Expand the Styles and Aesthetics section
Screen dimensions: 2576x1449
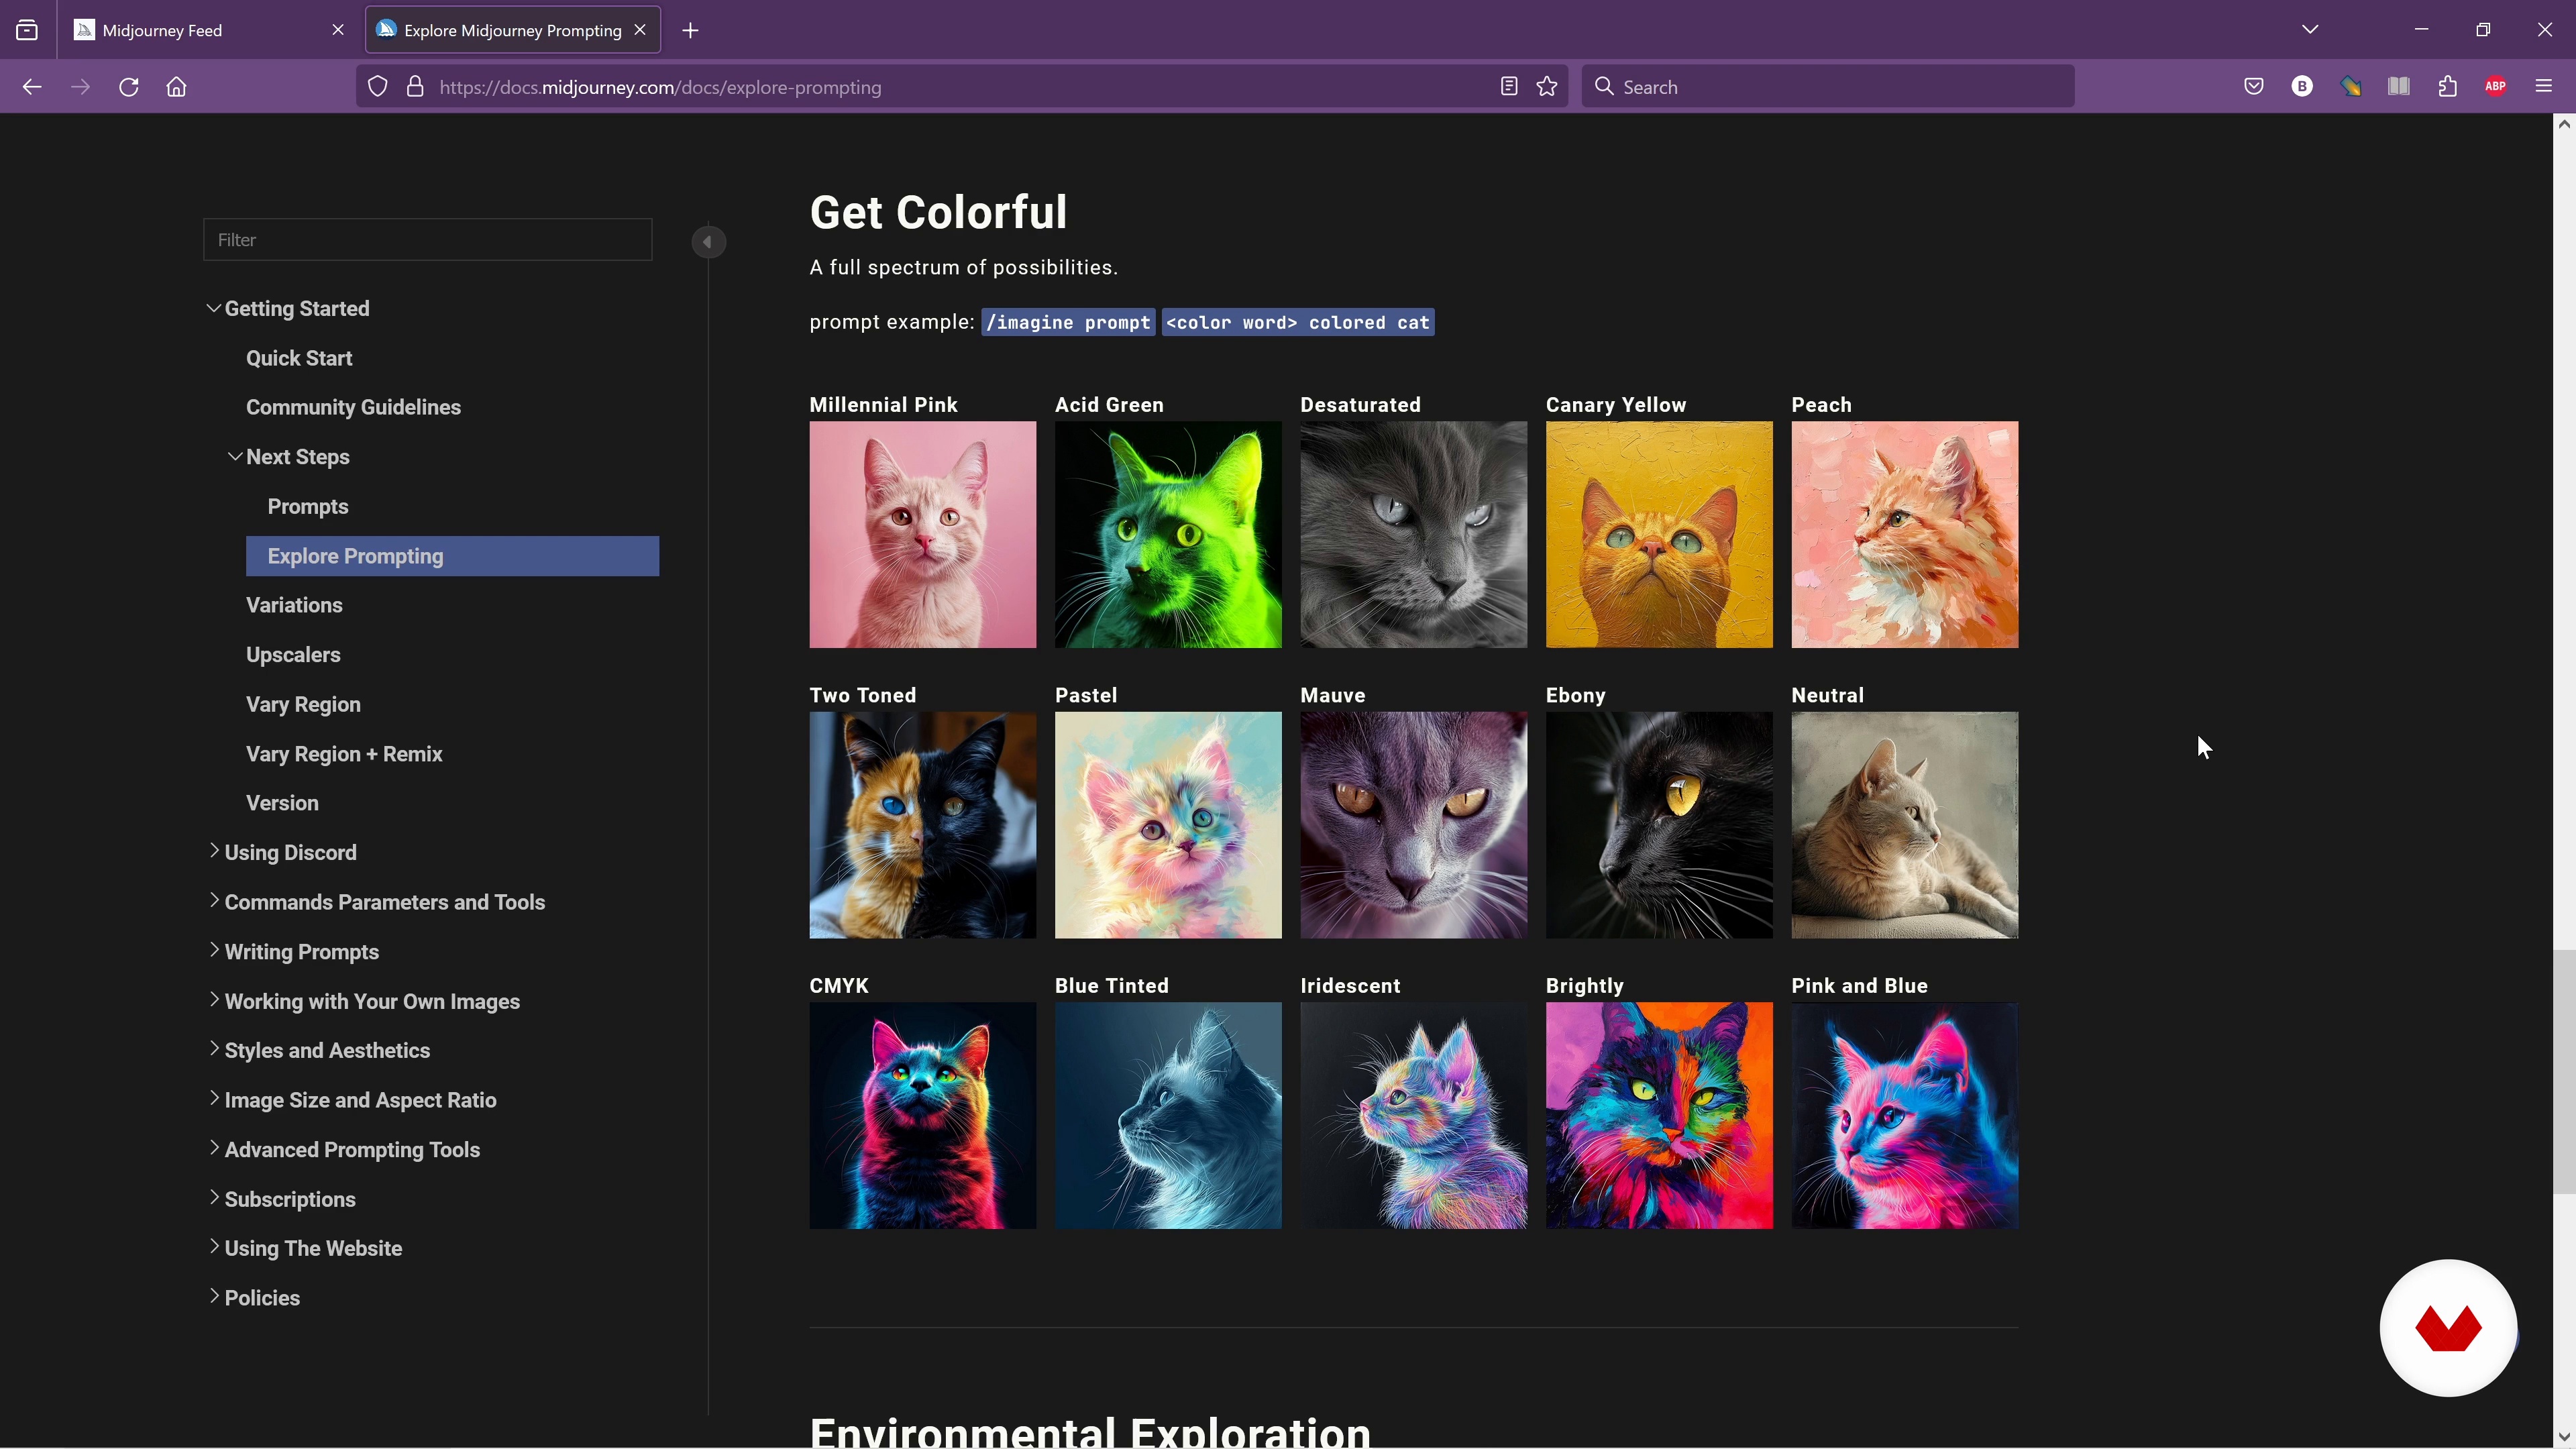click(x=213, y=1049)
